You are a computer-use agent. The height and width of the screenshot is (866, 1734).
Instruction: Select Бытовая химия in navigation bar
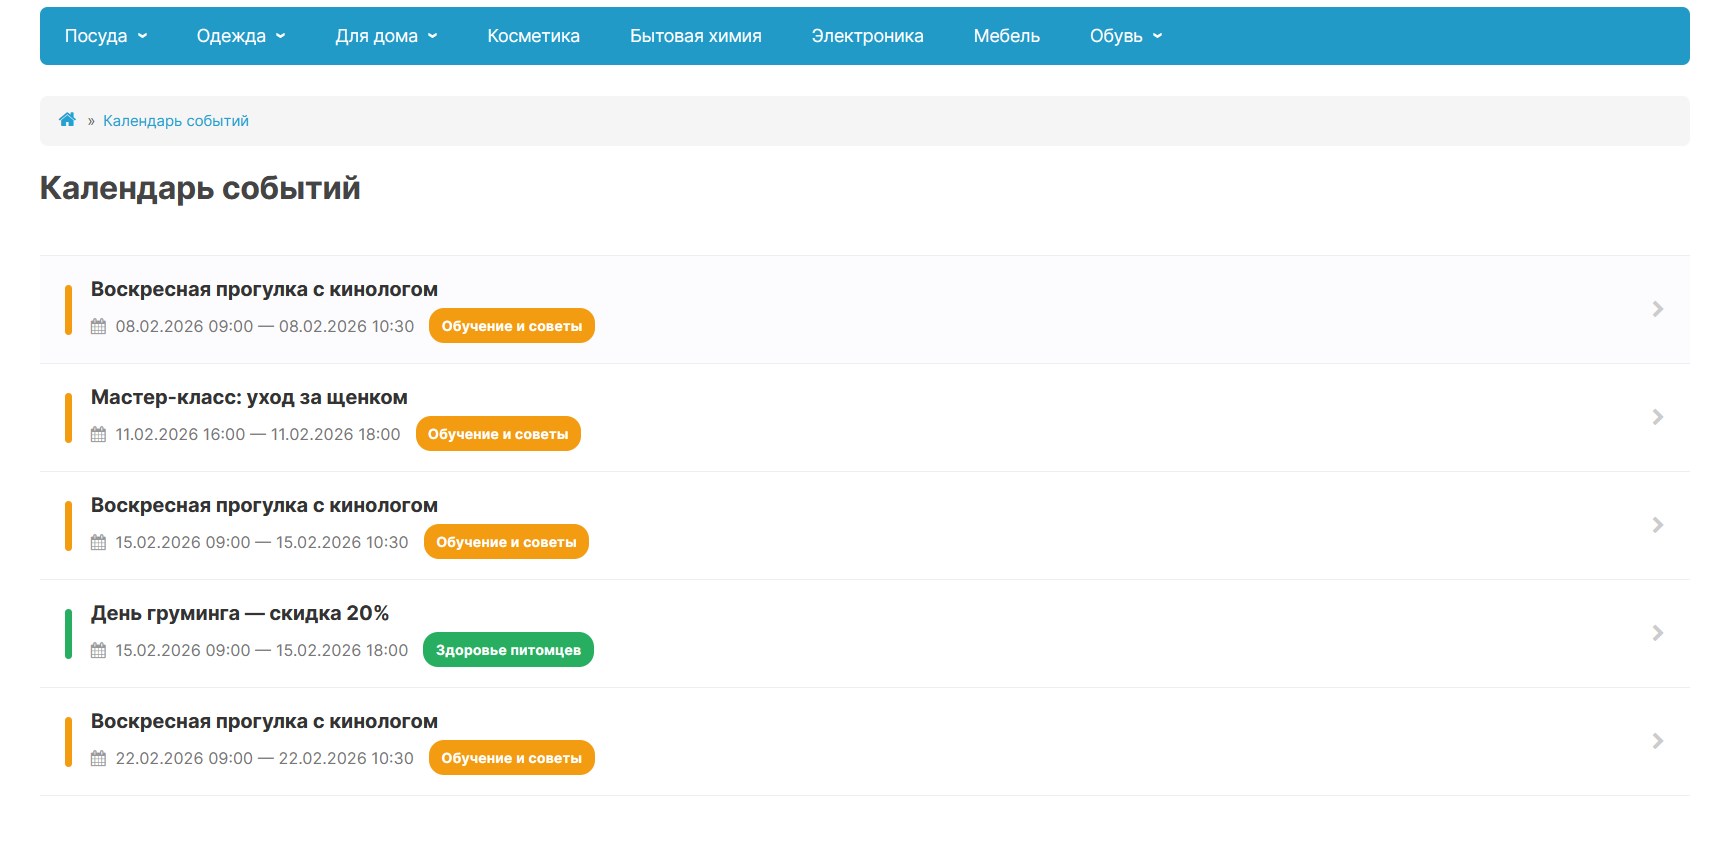(695, 36)
